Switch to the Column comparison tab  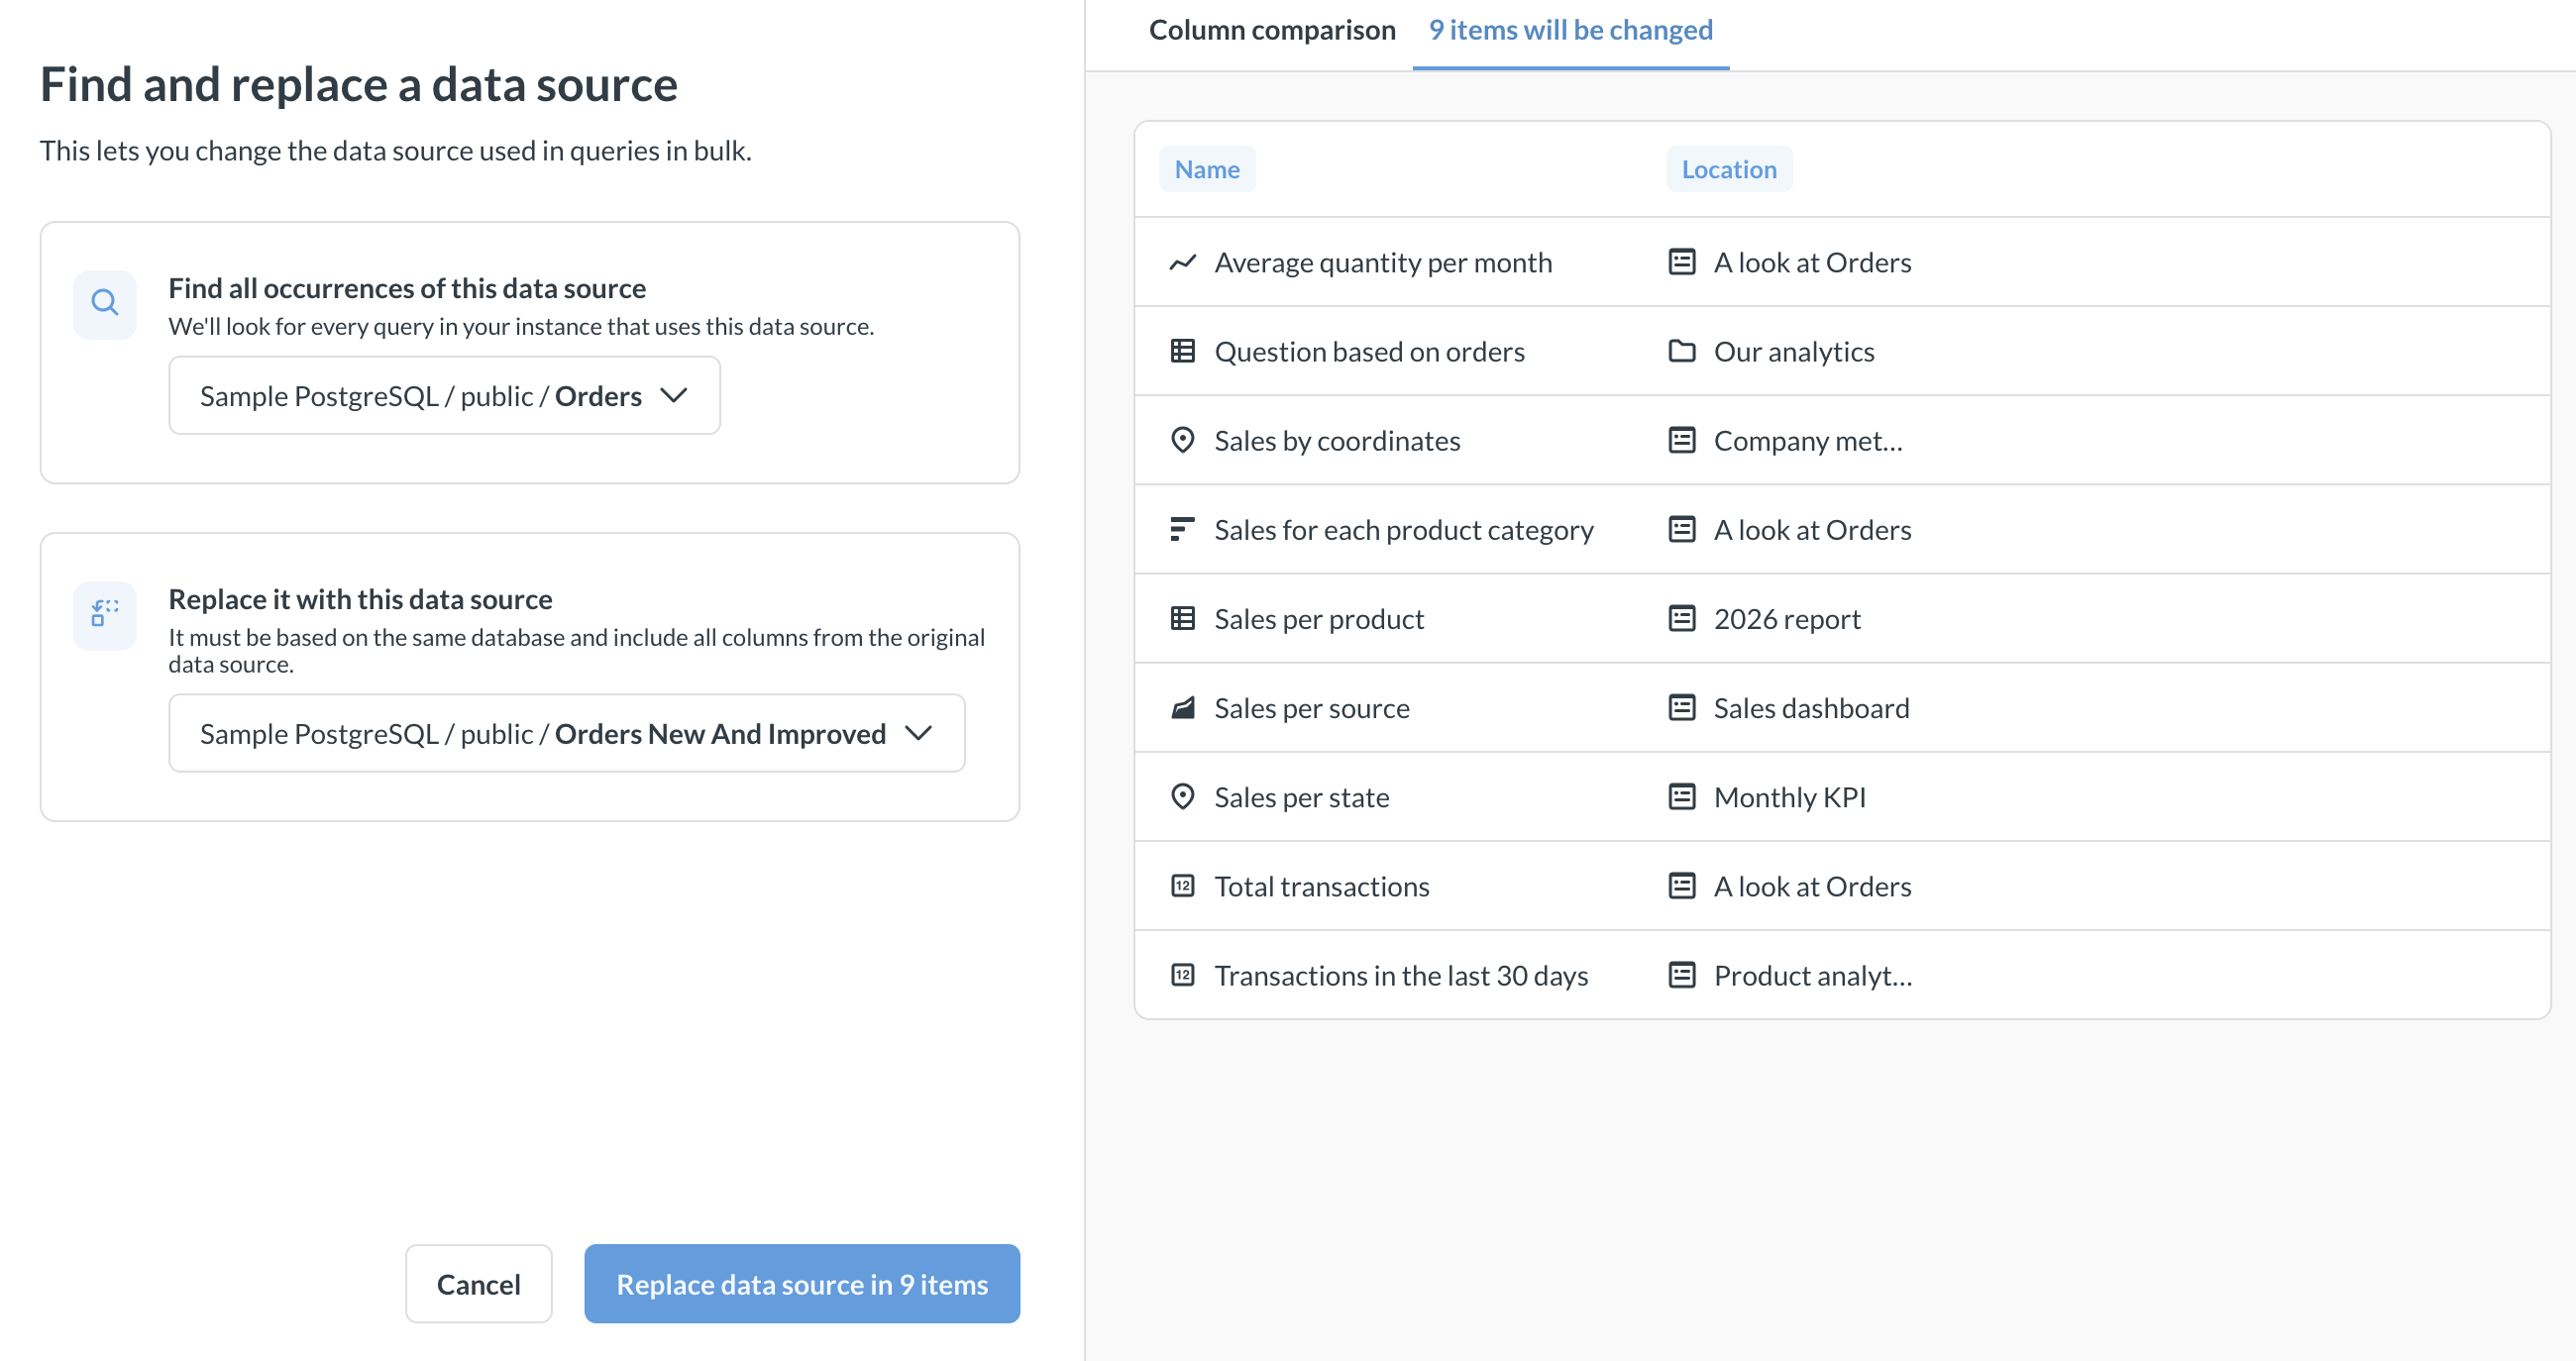1271,30
